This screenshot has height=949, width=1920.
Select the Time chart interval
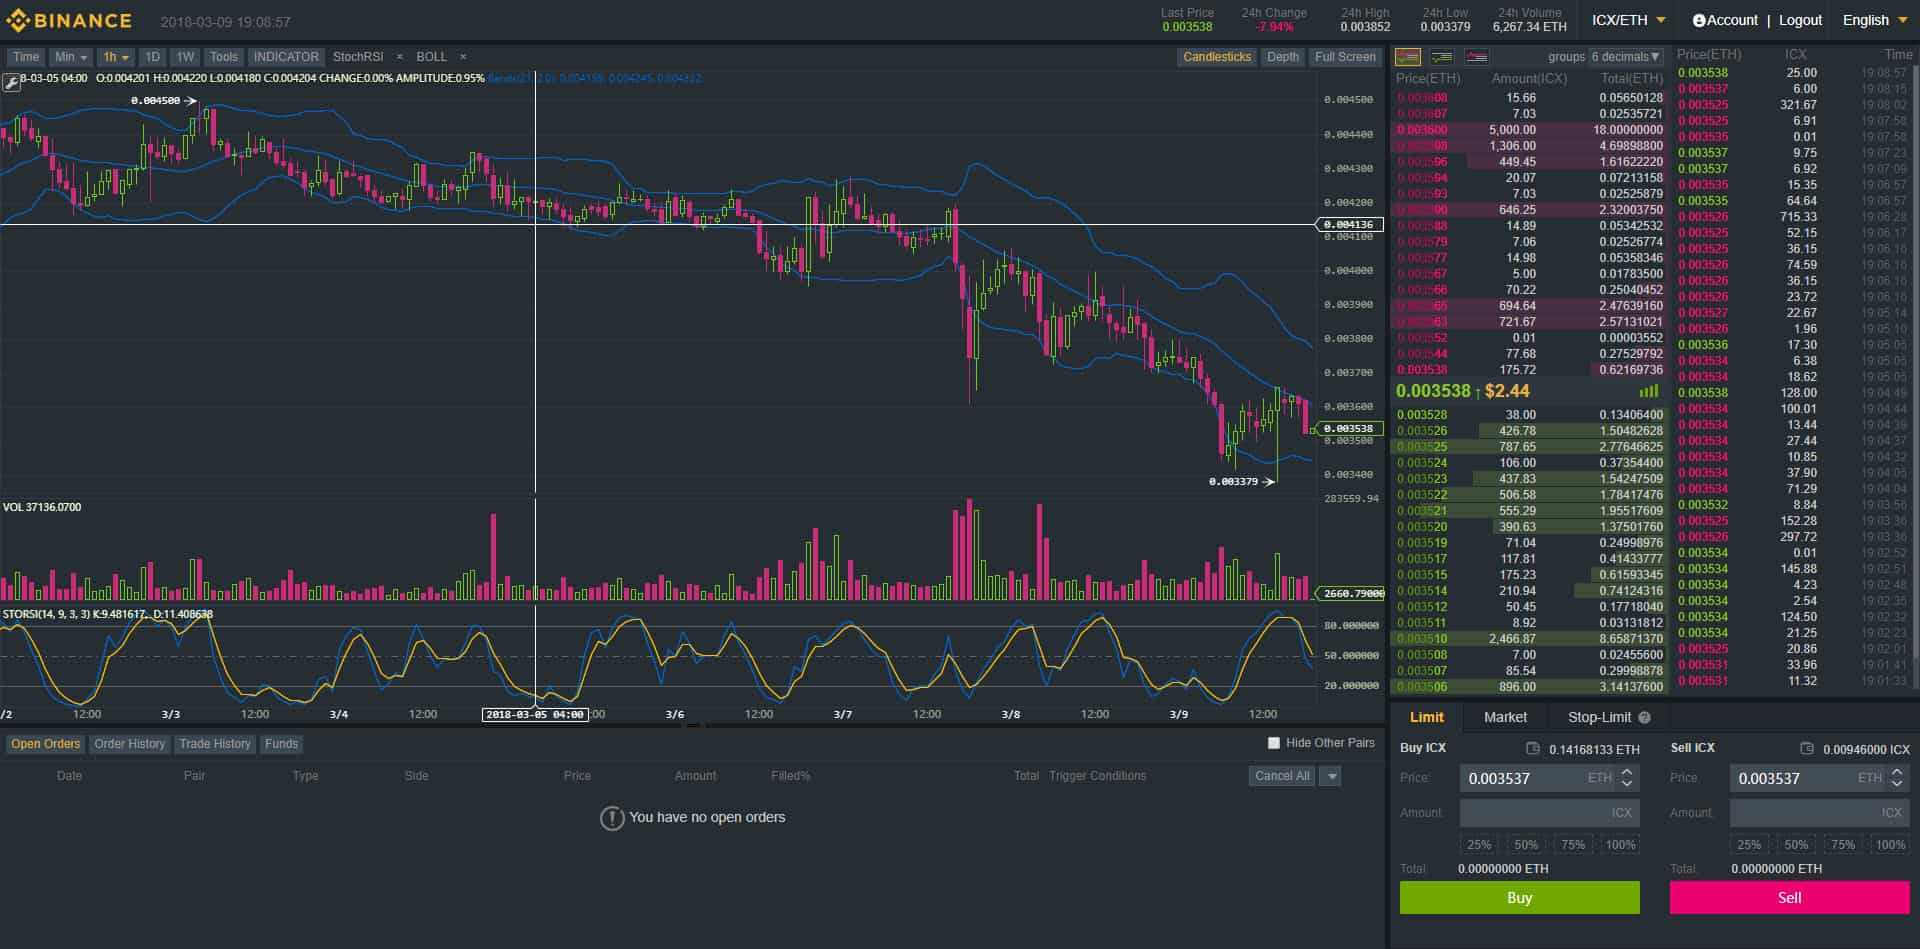[26, 57]
